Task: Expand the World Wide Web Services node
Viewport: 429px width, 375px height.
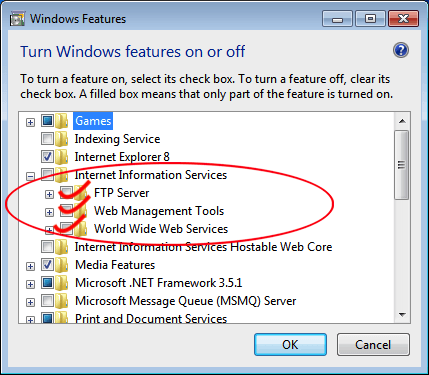Action: pos(49,230)
